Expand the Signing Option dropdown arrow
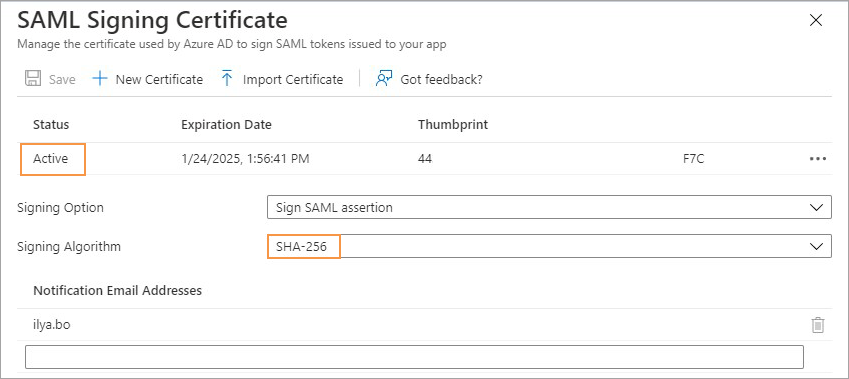Screen dimensions: 849x379 coord(816,207)
